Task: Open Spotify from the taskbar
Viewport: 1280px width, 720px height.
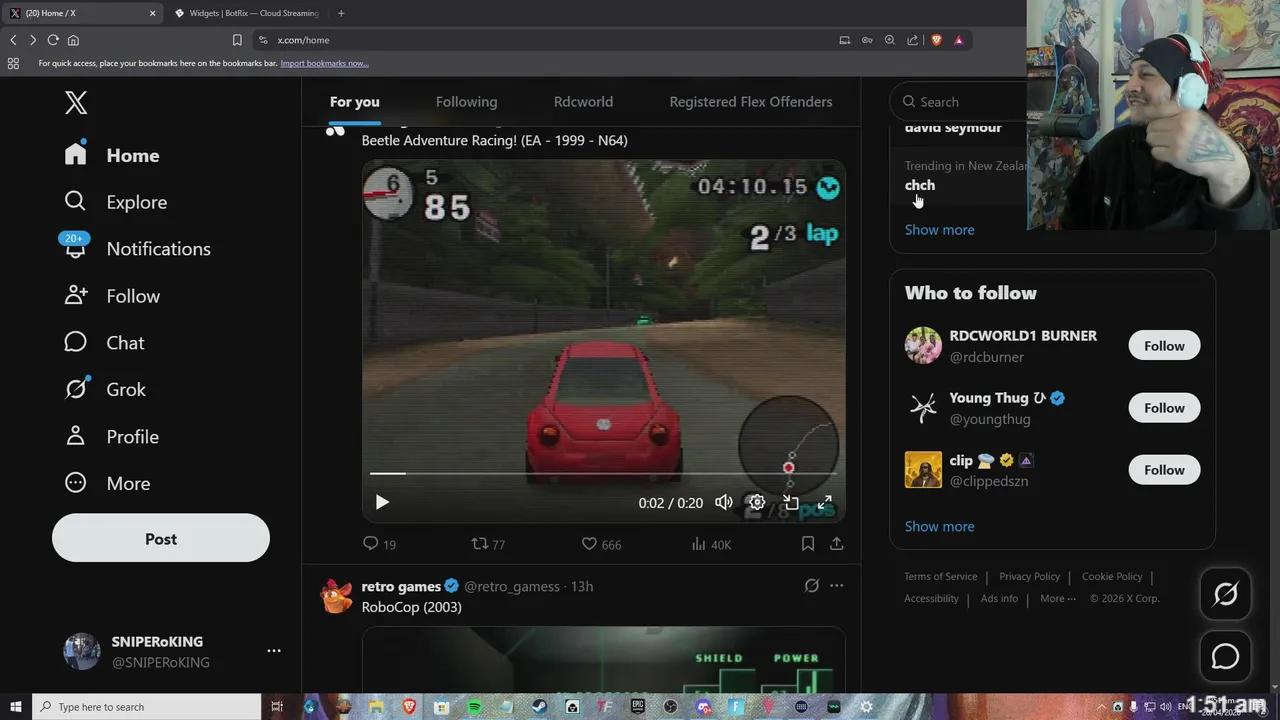Action: [x=474, y=707]
